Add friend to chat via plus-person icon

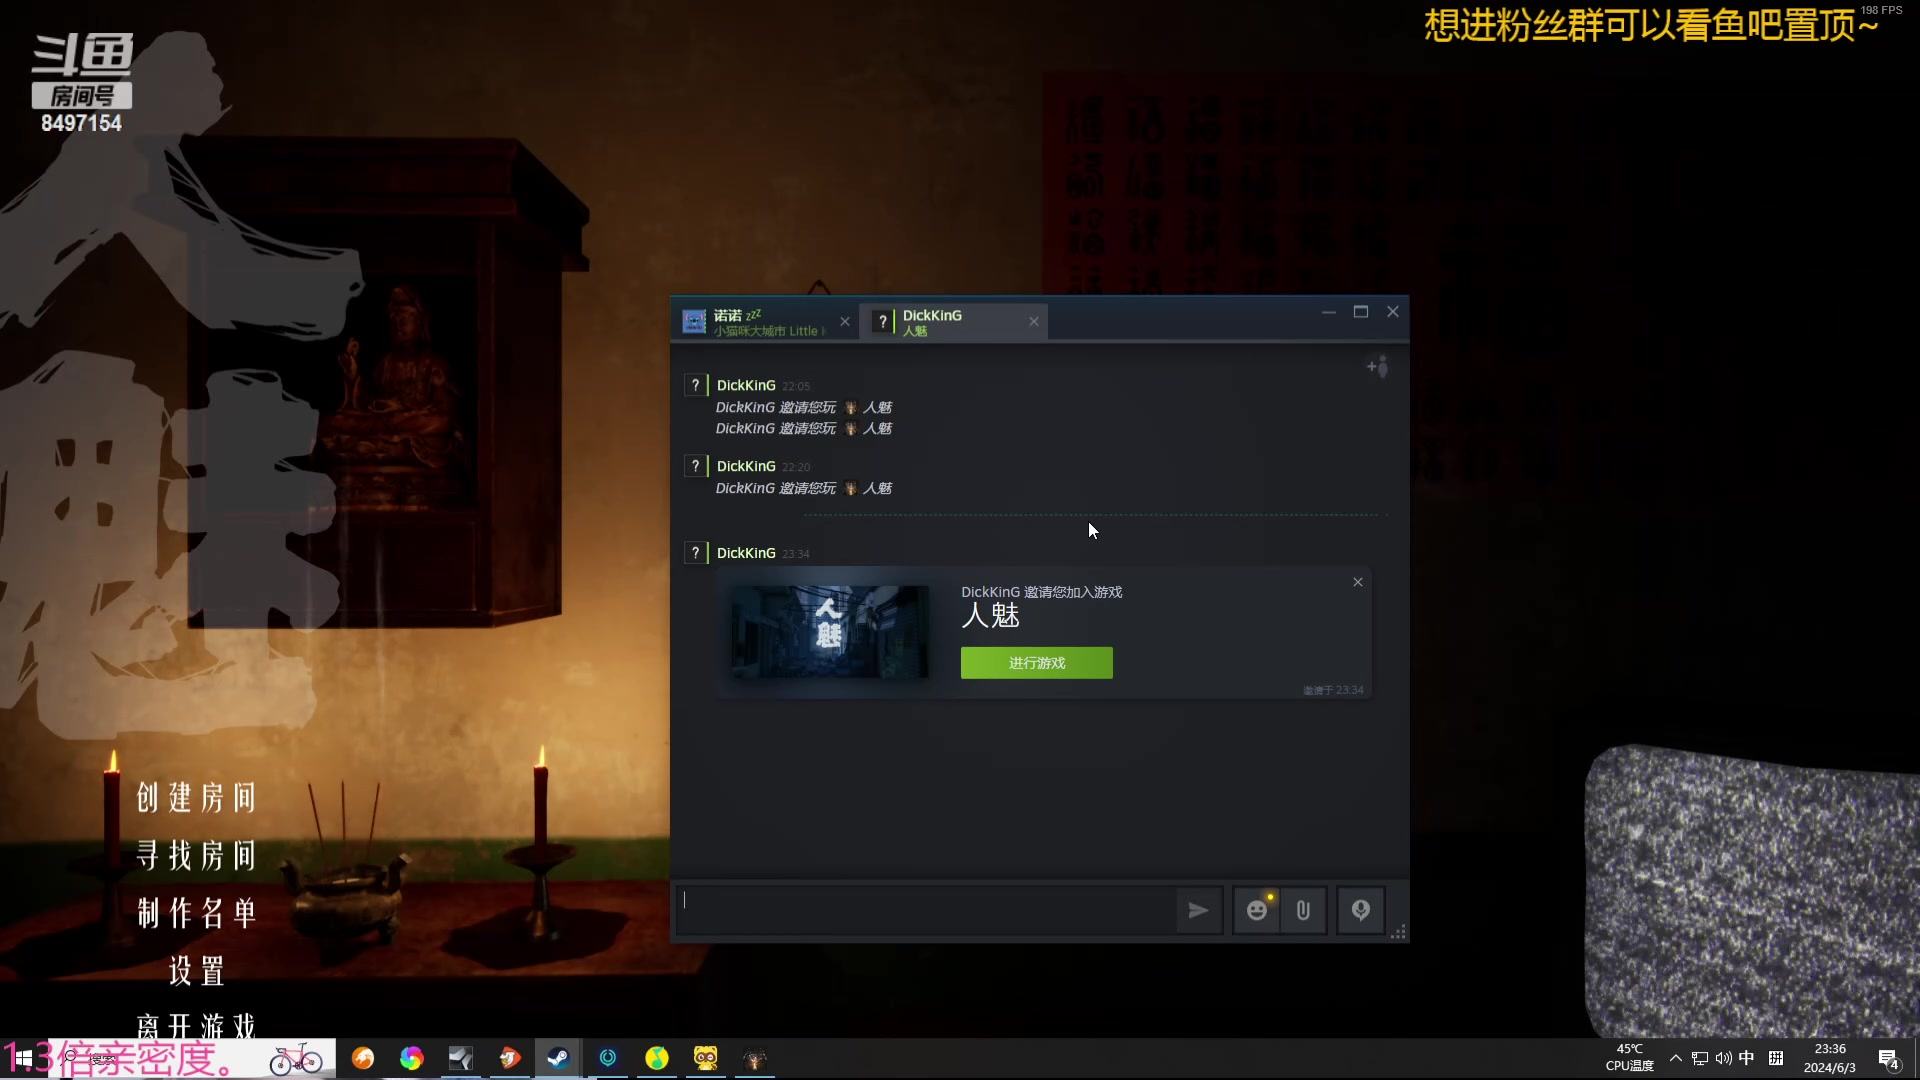coord(1378,367)
